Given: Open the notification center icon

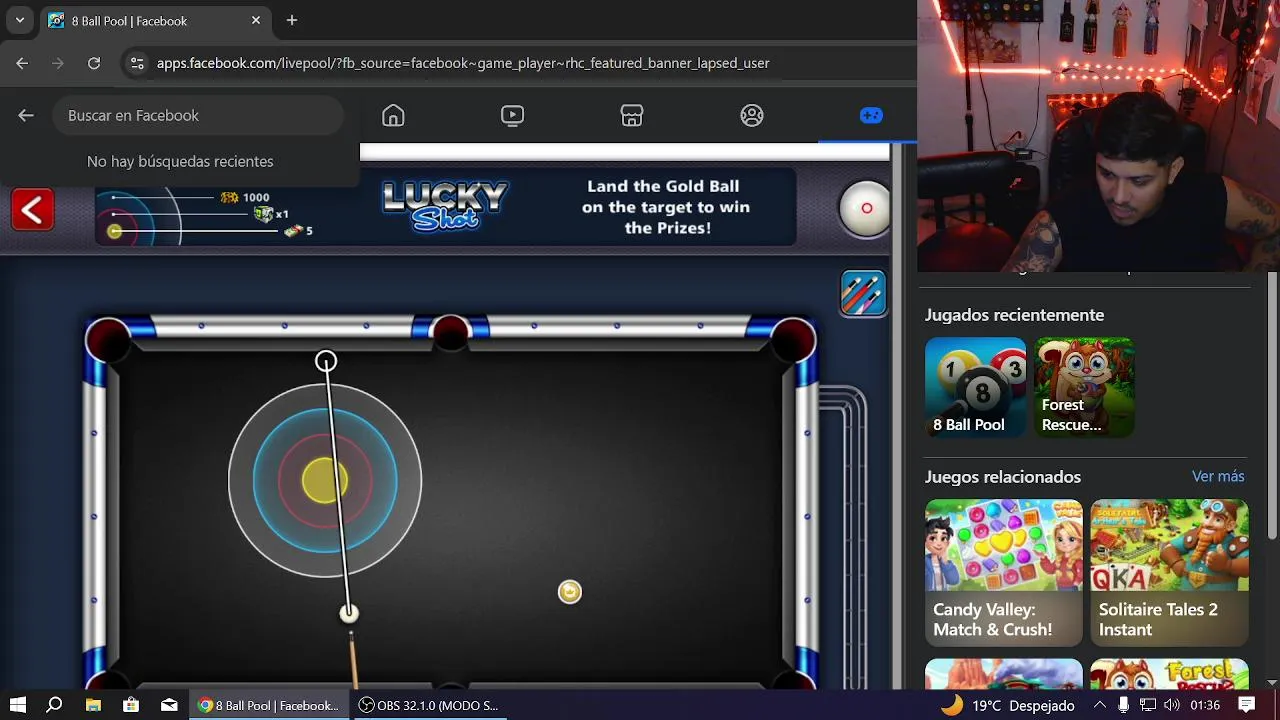Looking at the screenshot, I should tap(1246, 705).
